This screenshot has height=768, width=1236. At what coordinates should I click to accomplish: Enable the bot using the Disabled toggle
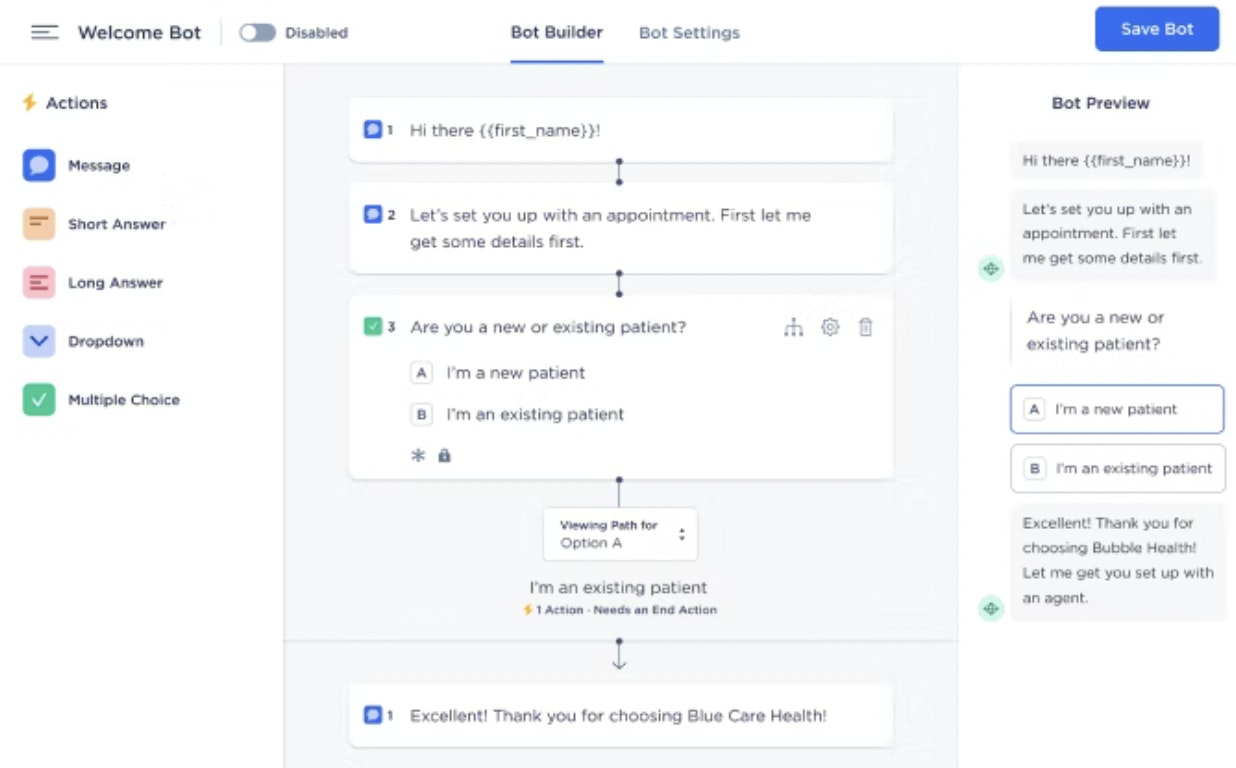(x=258, y=32)
